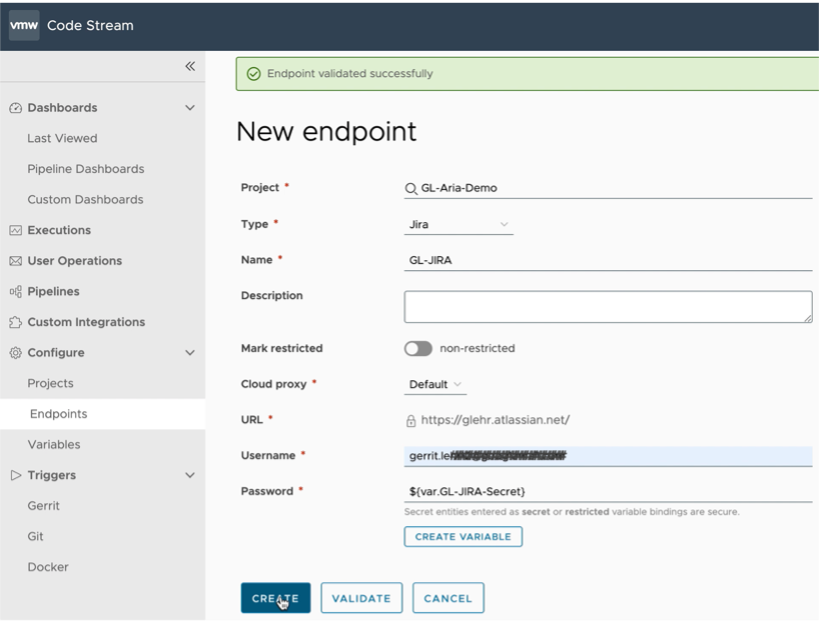
Task: Open Pipelines section
Action: [53, 292]
